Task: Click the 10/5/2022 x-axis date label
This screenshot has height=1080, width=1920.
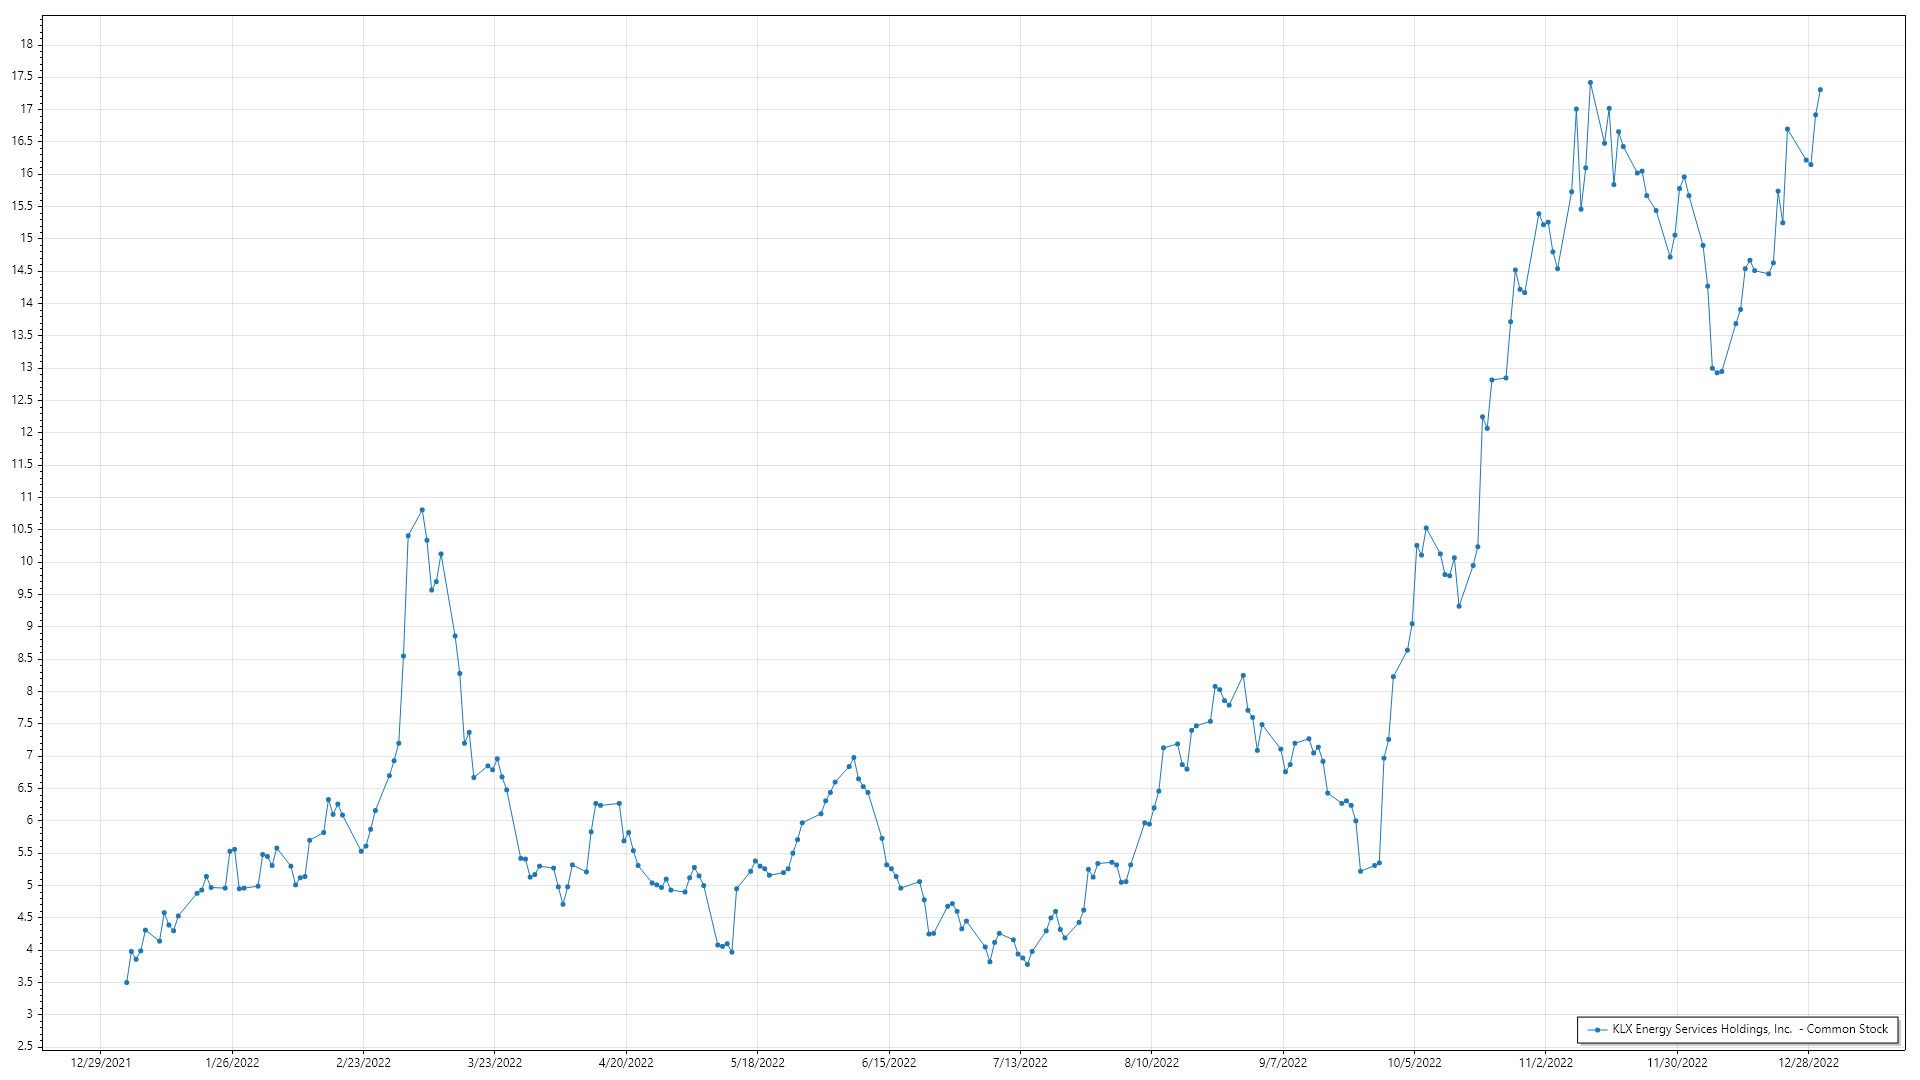Action: tap(1414, 1063)
